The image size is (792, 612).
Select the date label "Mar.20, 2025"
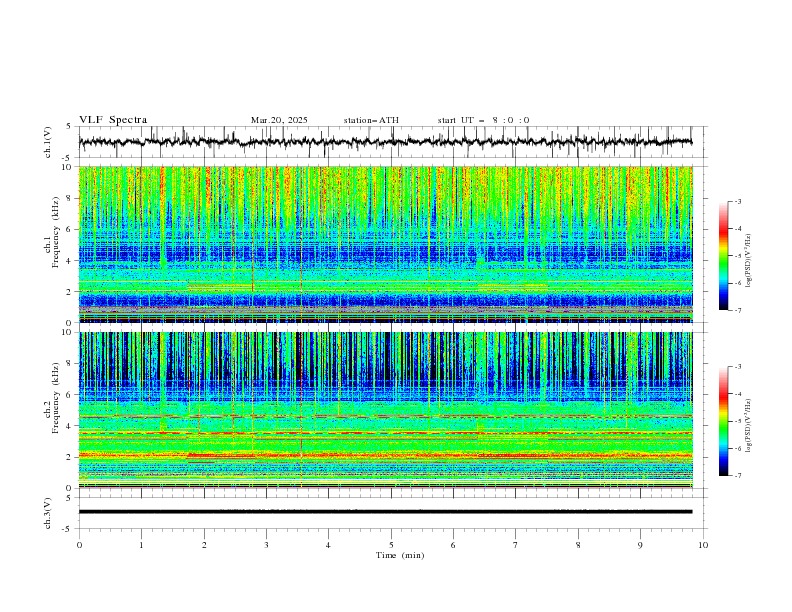pos(279,120)
